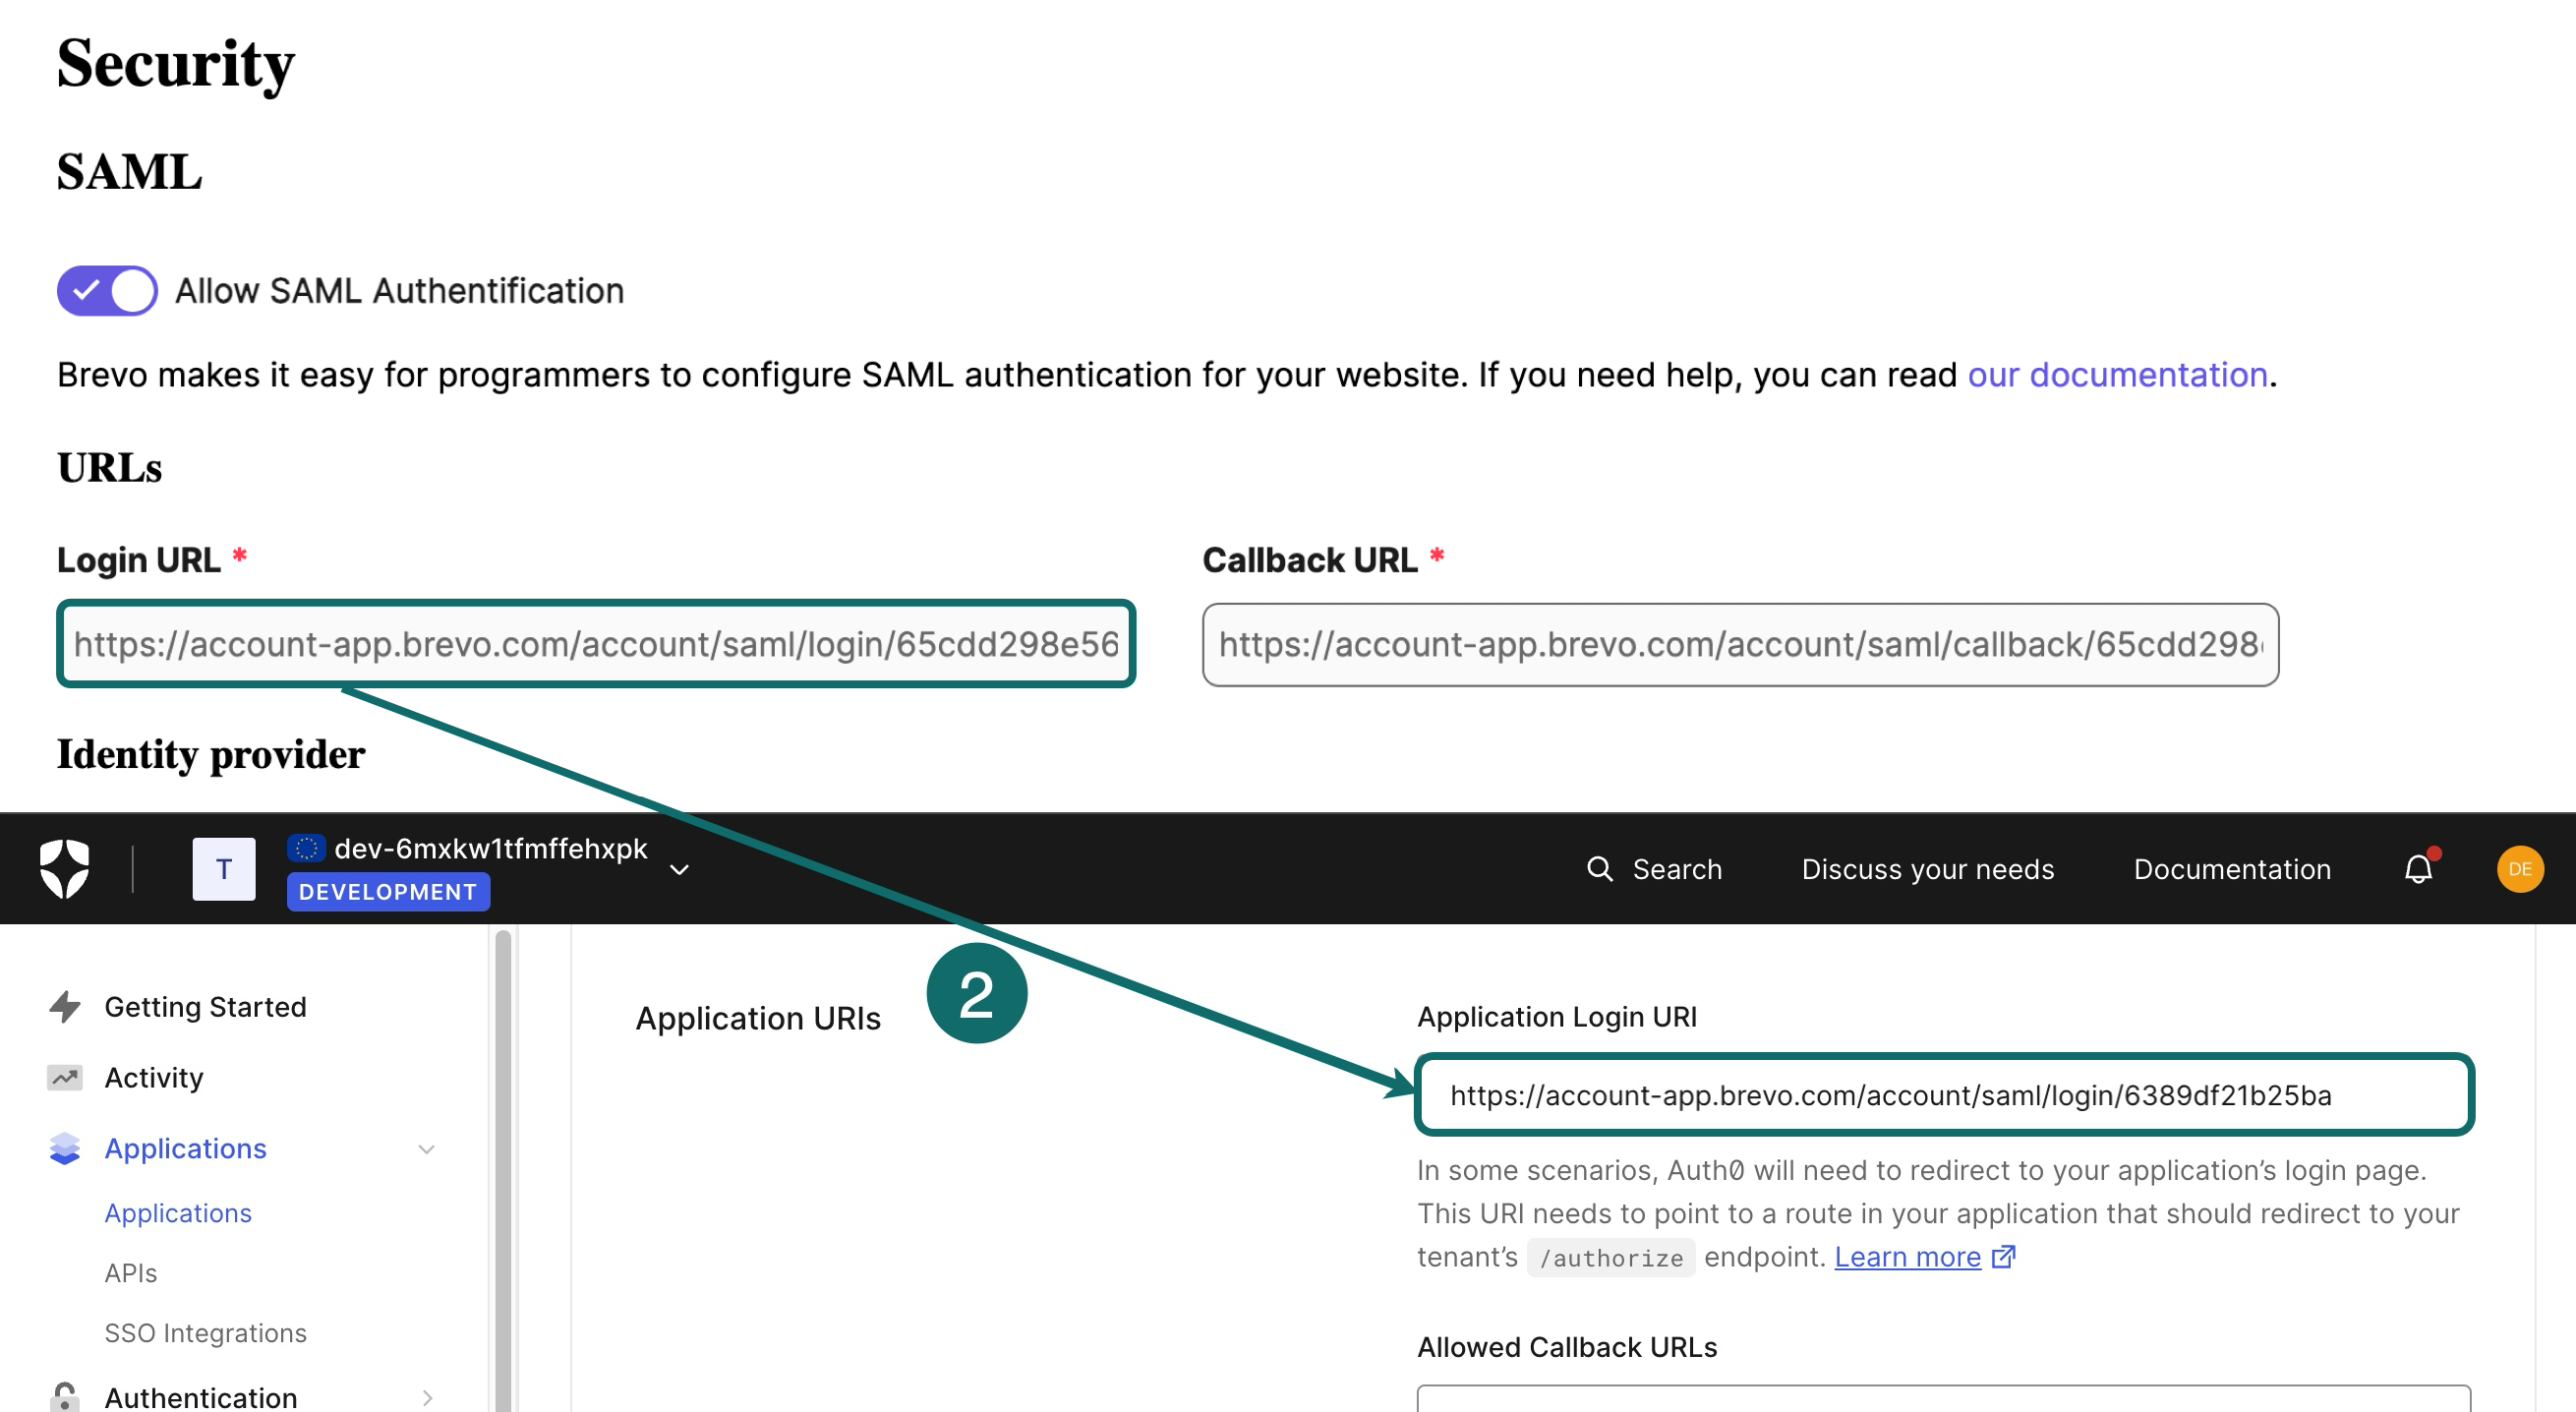Click the Auth0 shield logo
Screen dimensions: 2576x1412
[x=64, y=866]
